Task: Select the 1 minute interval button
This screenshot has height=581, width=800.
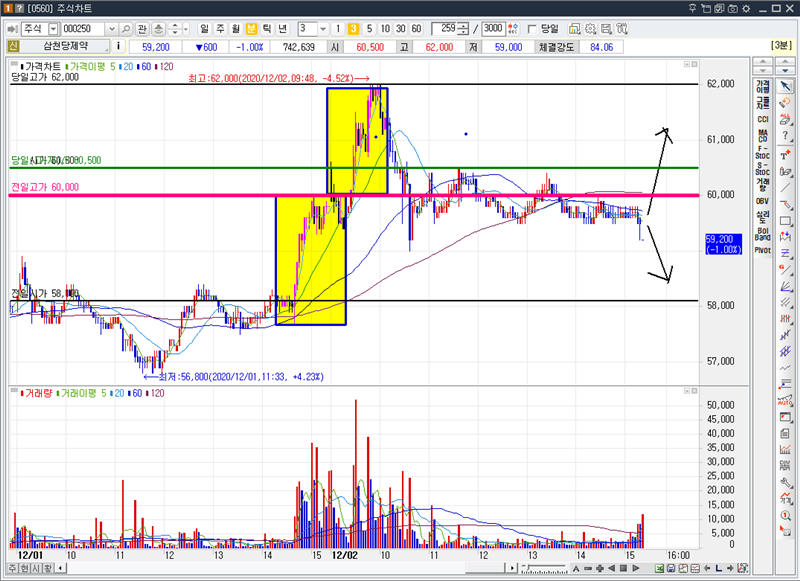Action: point(338,29)
